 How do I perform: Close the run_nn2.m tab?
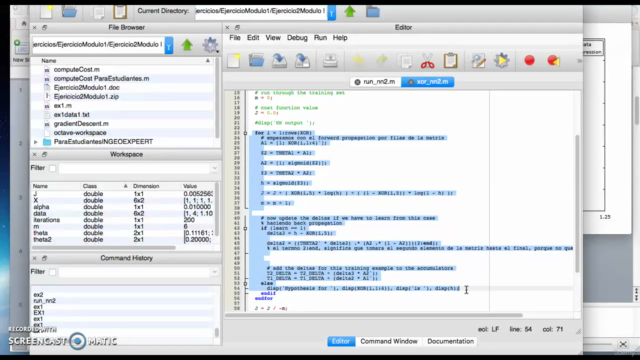[x=358, y=82]
